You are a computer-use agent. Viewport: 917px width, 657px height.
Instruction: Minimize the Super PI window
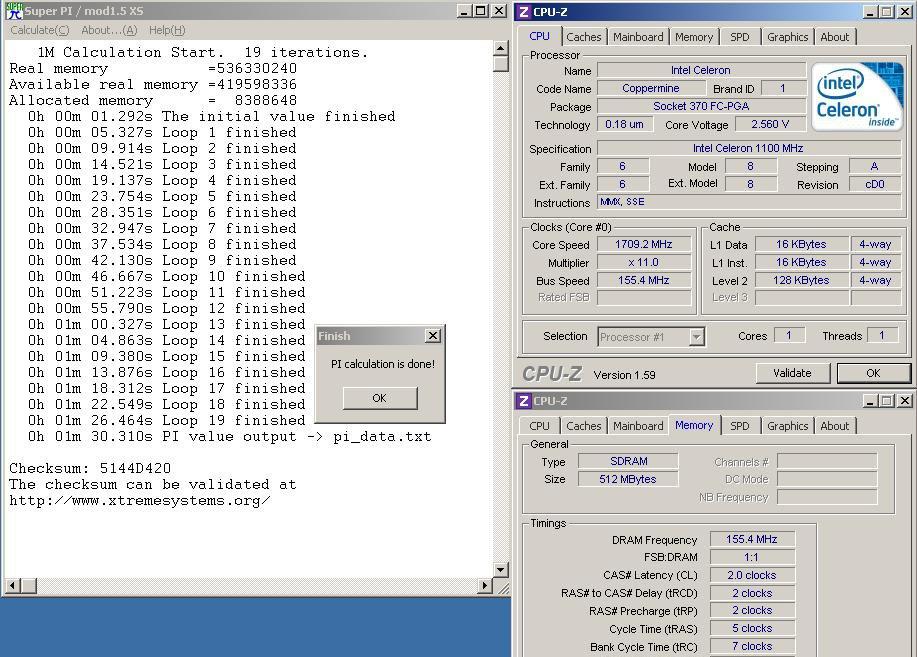pos(464,11)
